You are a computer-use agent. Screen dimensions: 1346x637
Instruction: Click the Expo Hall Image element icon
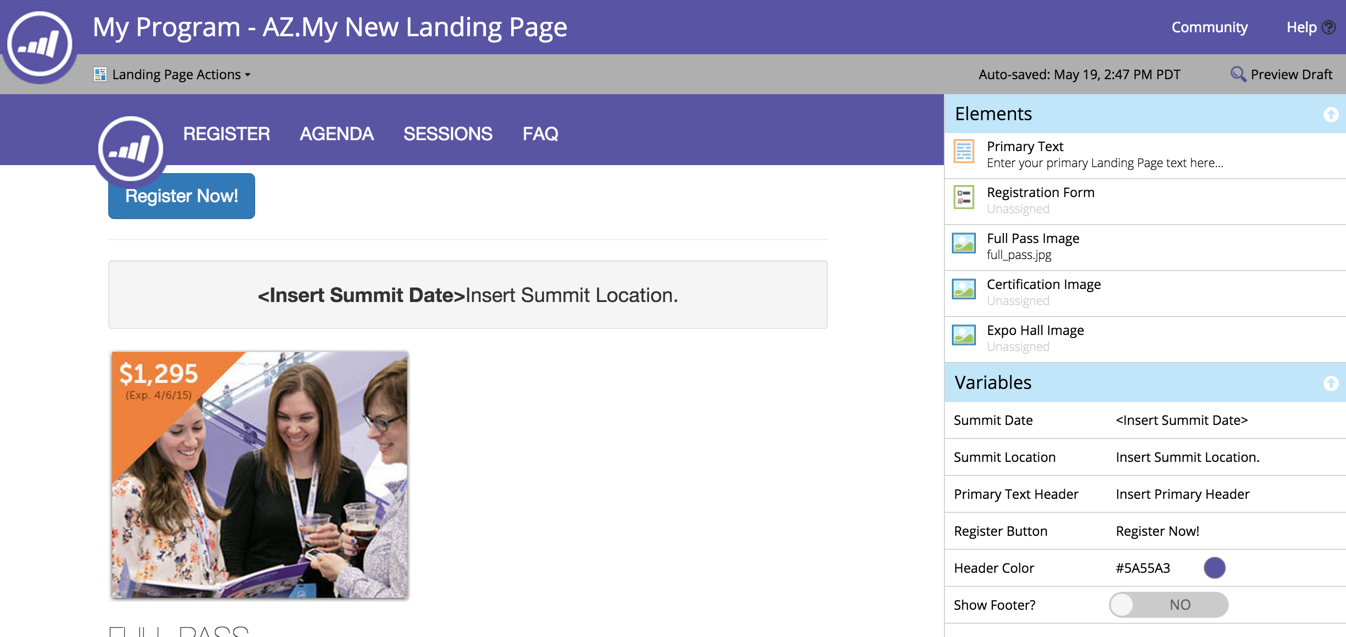(x=964, y=335)
